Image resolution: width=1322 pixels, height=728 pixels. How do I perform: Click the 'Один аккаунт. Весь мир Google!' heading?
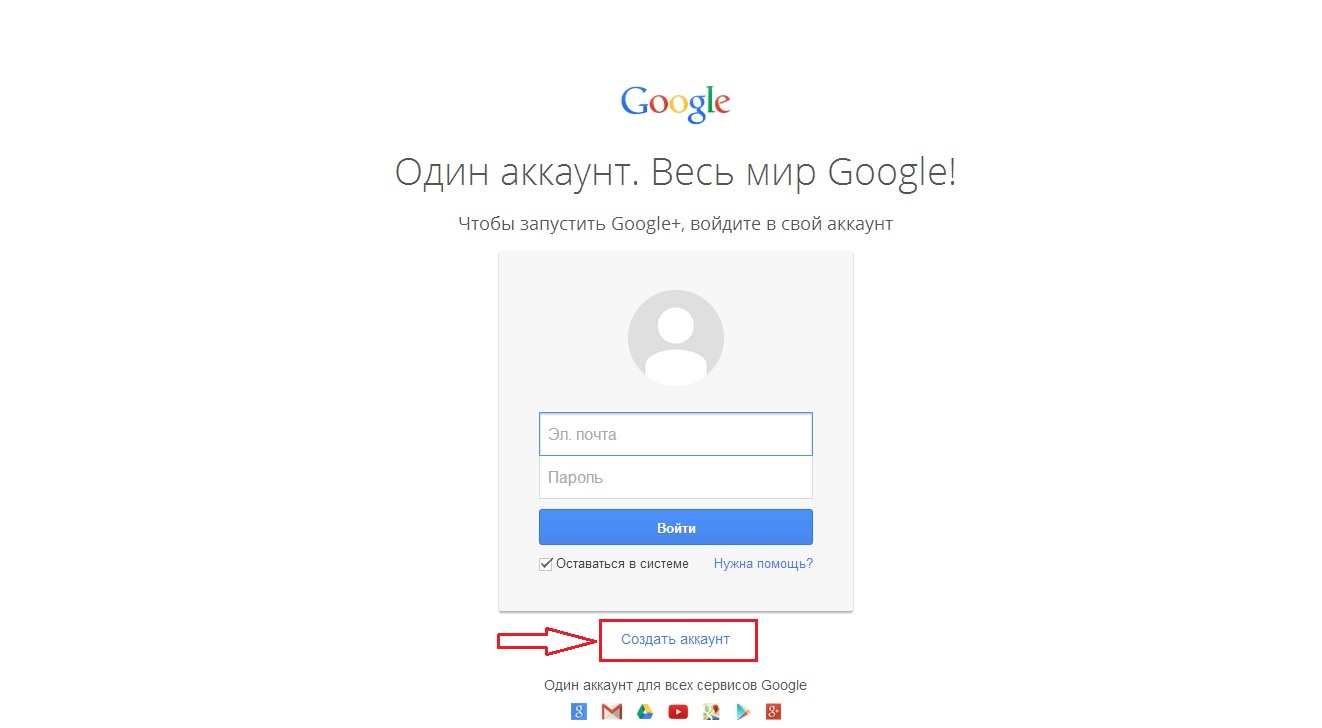676,173
